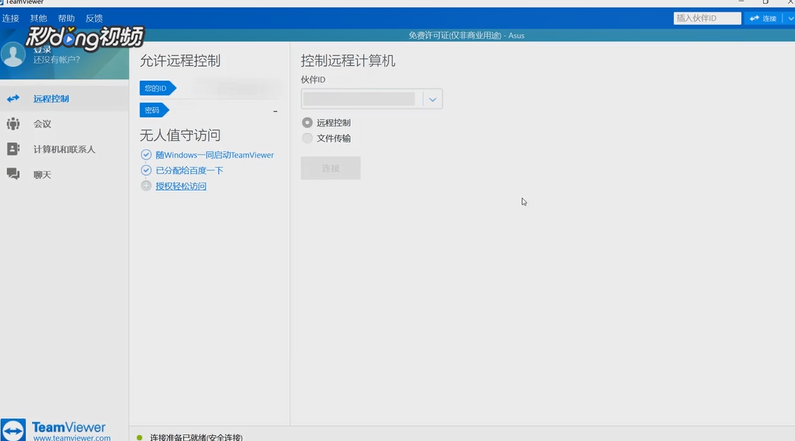Open the 其他 menu
Image resolution: width=795 pixels, height=441 pixels.
[39, 19]
